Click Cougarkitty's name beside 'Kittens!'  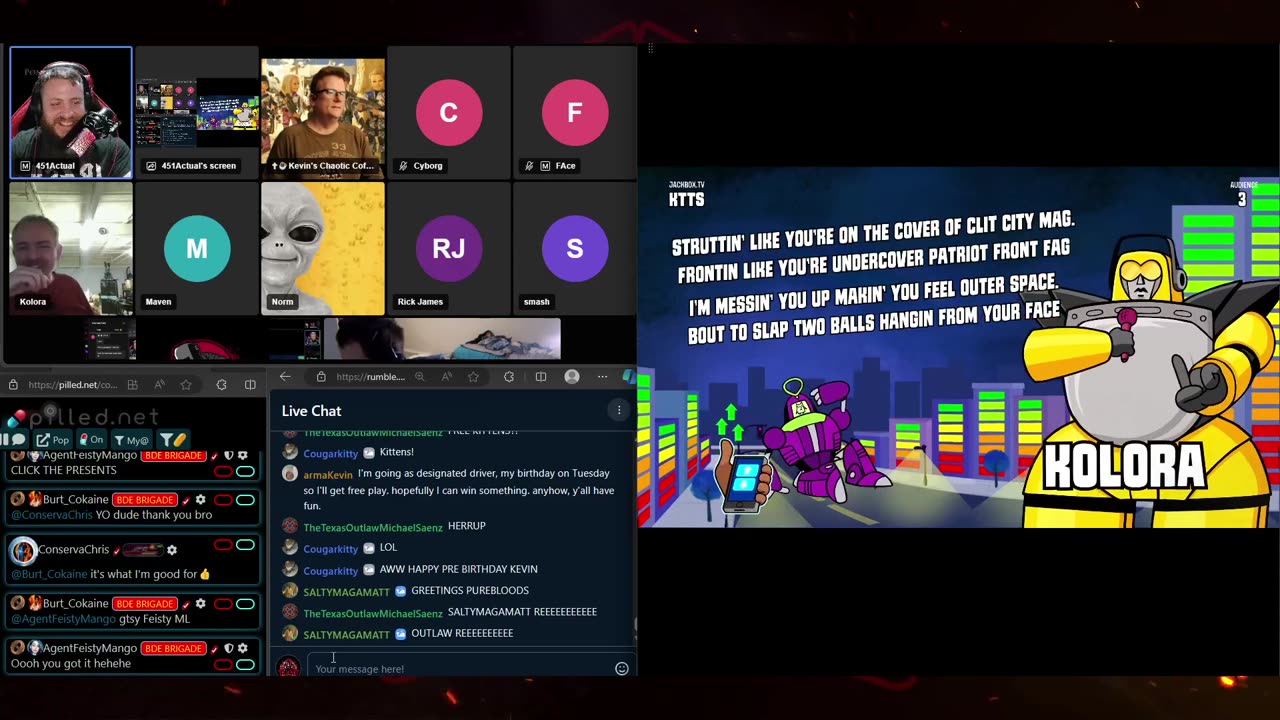(330, 454)
